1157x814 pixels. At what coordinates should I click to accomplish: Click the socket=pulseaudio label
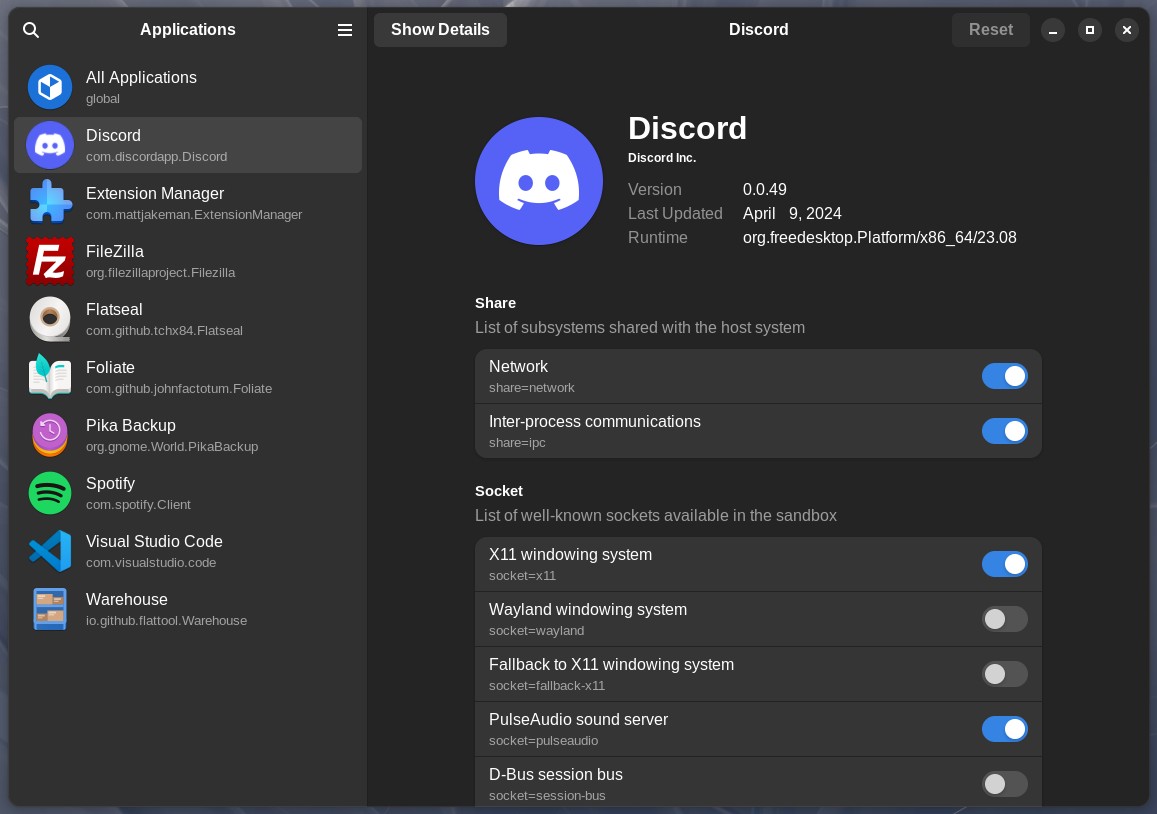click(x=543, y=741)
